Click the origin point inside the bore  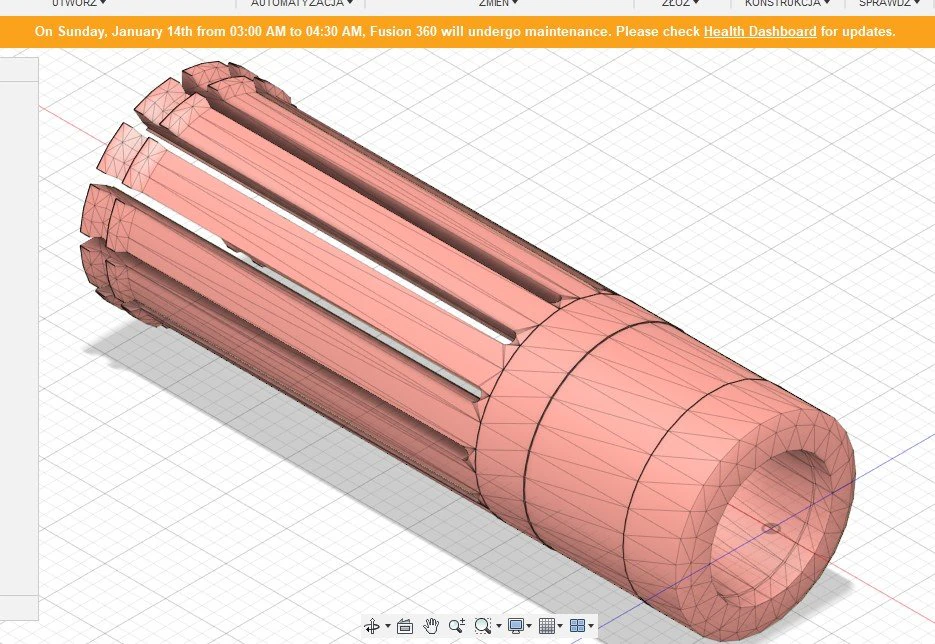[770, 529]
